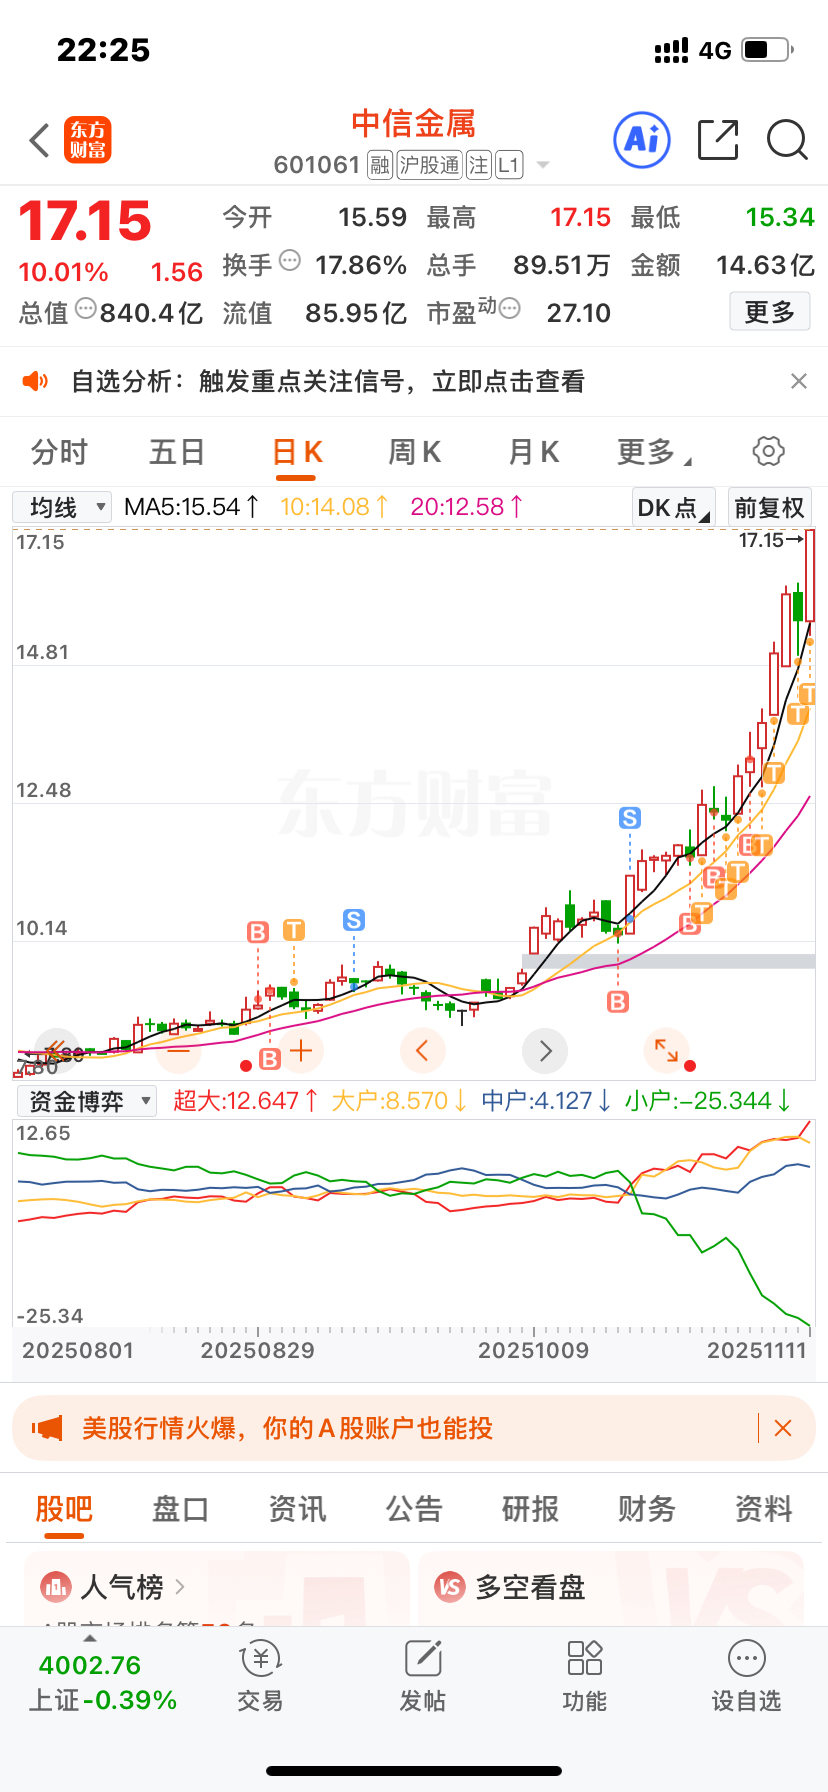Expand chart to fullscreen icon

pyautogui.click(x=666, y=1050)
